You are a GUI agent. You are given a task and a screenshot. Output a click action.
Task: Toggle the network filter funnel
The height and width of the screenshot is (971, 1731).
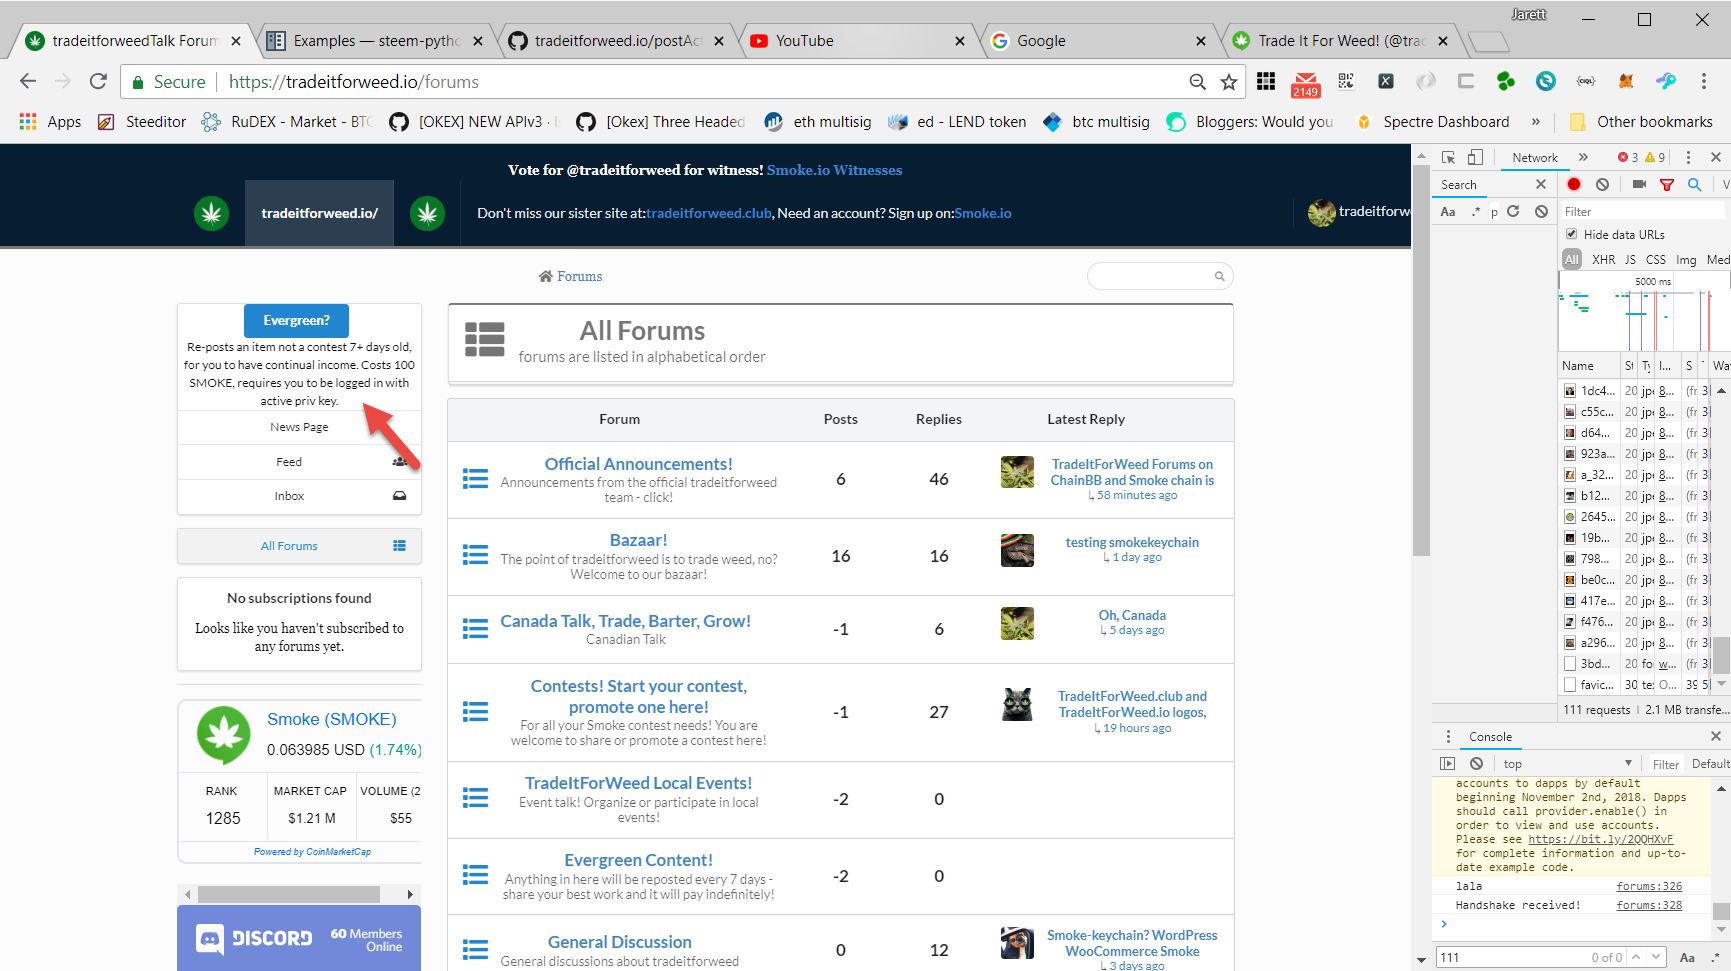point(1667,184)
